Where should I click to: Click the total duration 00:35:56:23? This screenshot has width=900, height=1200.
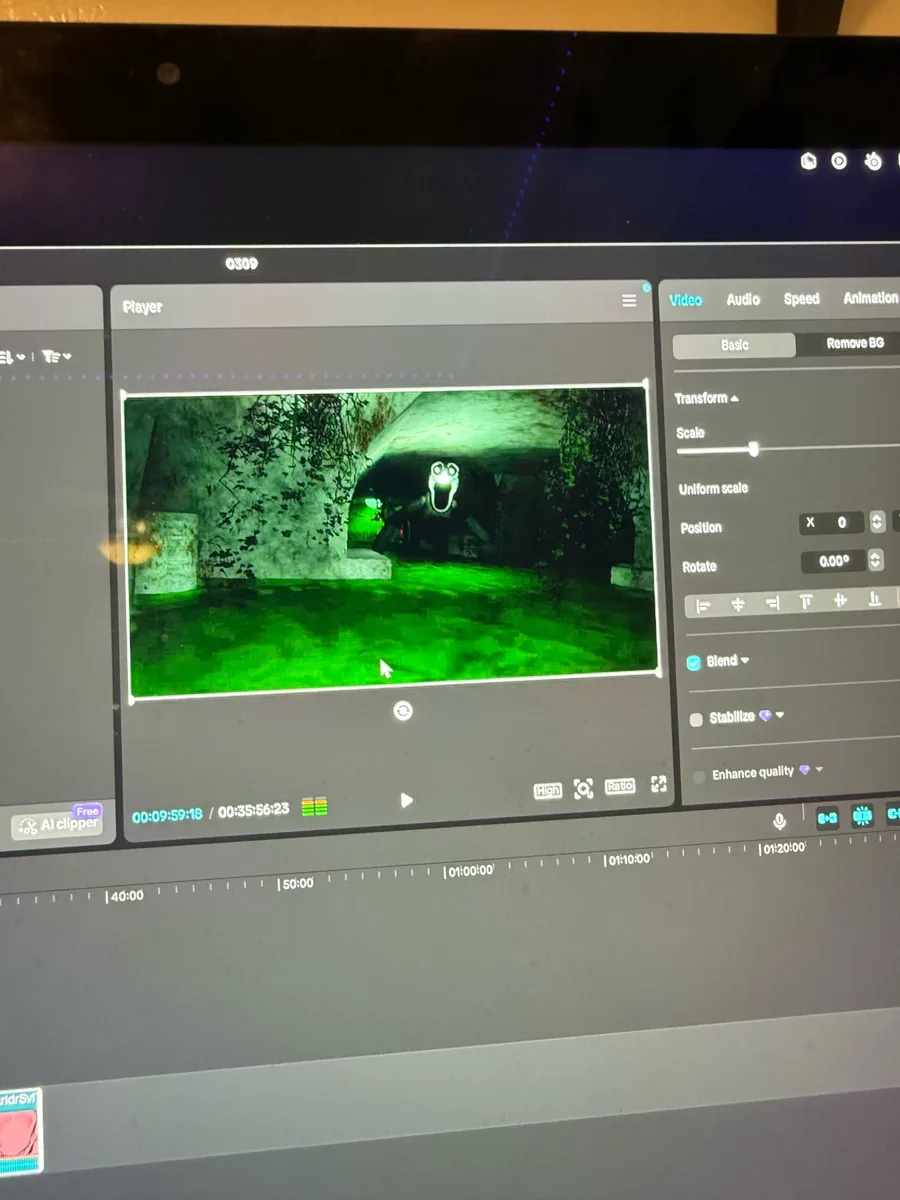[x=253, y=811]
